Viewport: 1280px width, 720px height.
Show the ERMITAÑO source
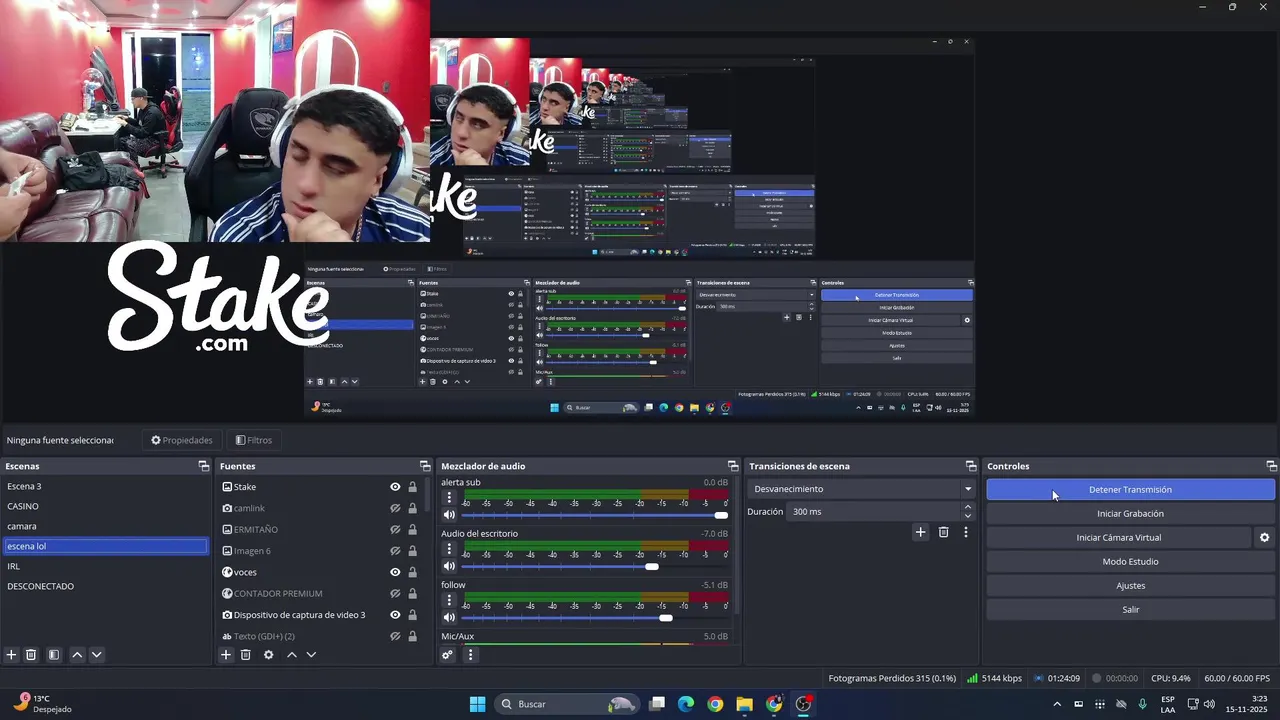pyautogui.click(x=395, y=530)
